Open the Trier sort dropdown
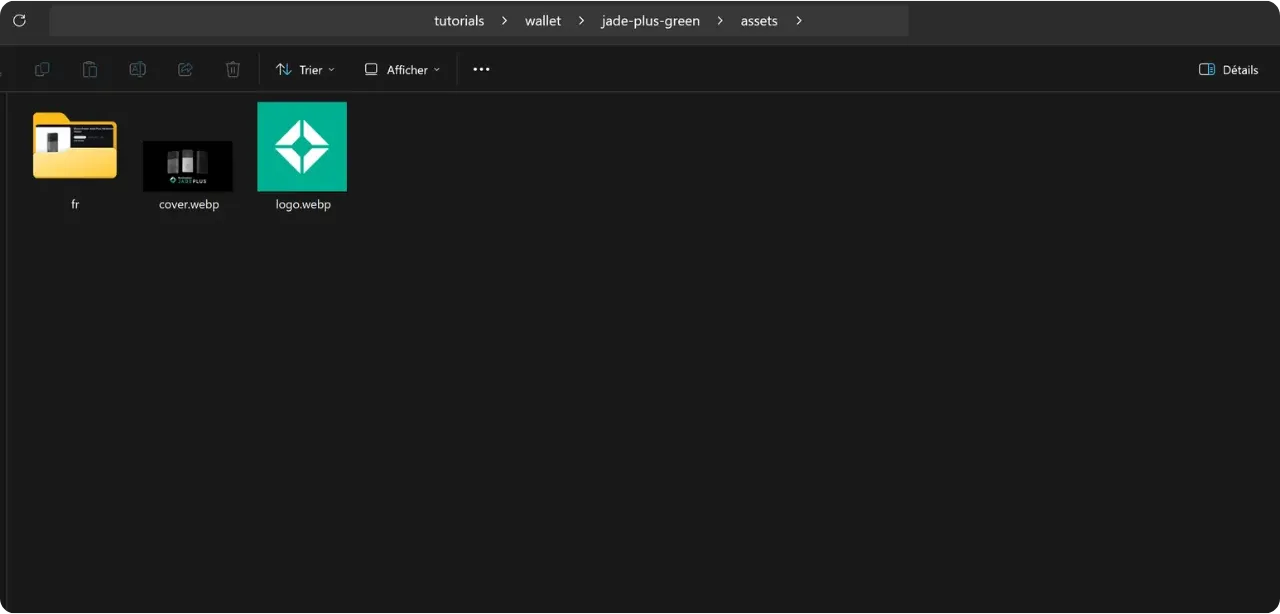This screenshot has height=614, width=1280. tap(305, 70)
